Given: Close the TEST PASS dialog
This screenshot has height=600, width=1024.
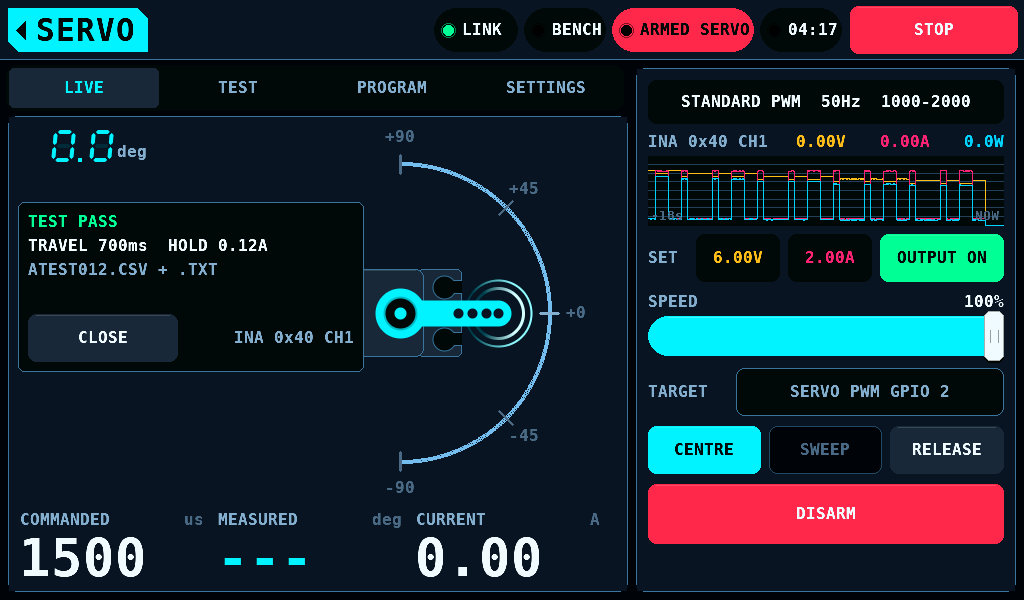Looking at the screenshot, I should tap(103, 338).
